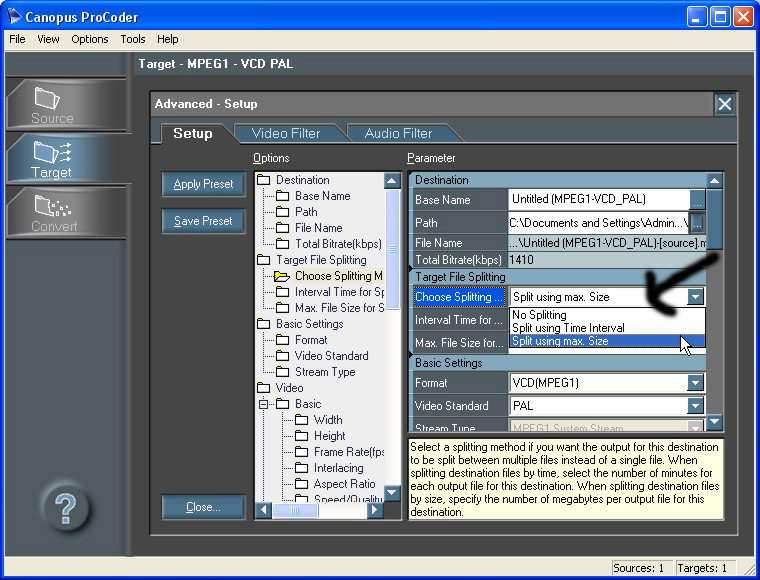Select Interval Time for Sp tree item
This screenshot has height=580, width=760.
click(330, 292)
